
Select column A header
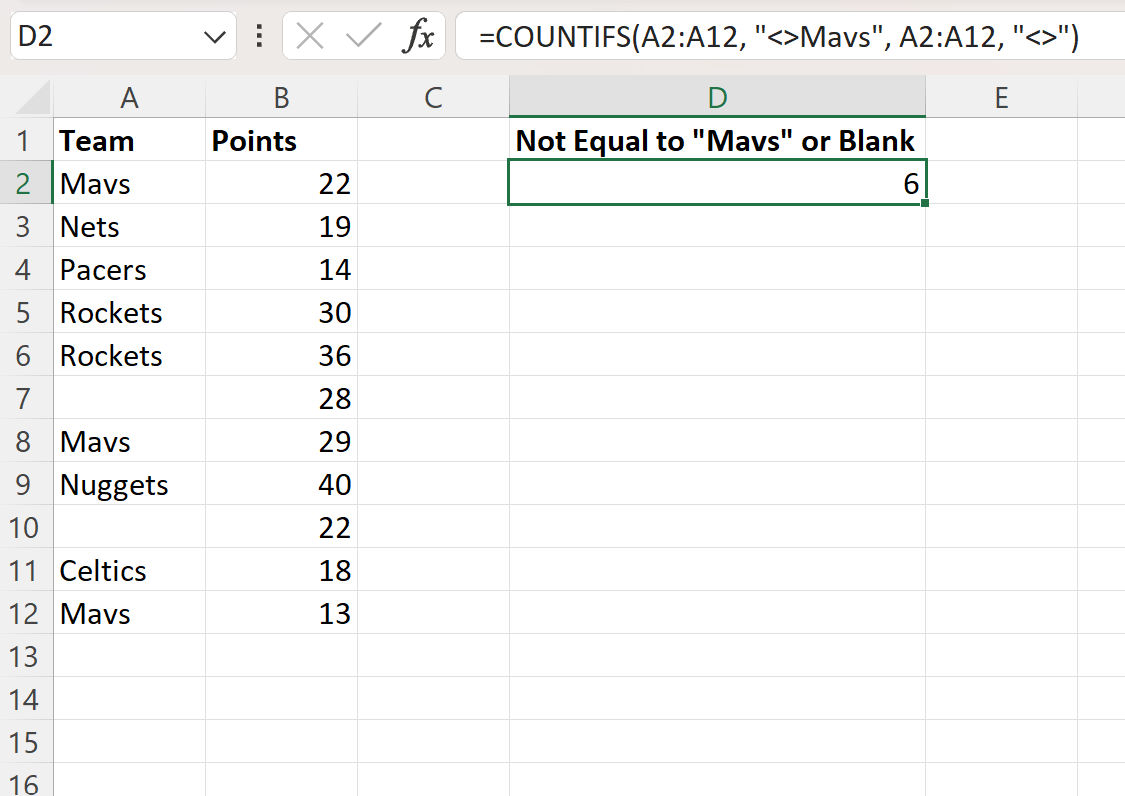[129, 97]
